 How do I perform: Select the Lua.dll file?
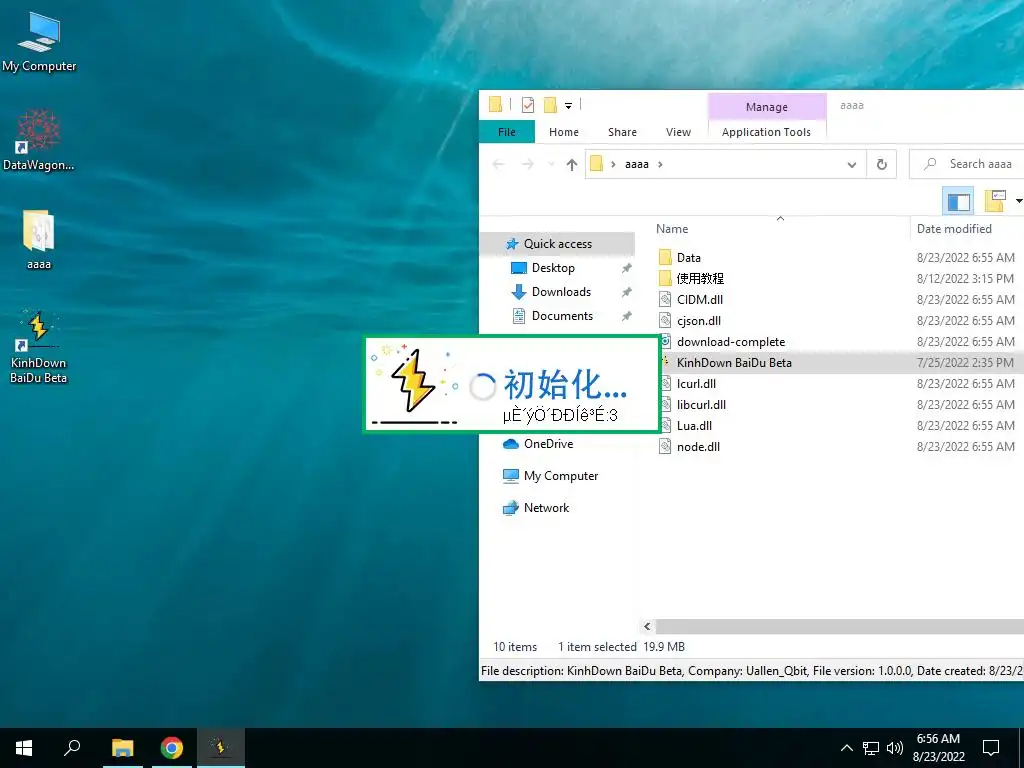694,426
